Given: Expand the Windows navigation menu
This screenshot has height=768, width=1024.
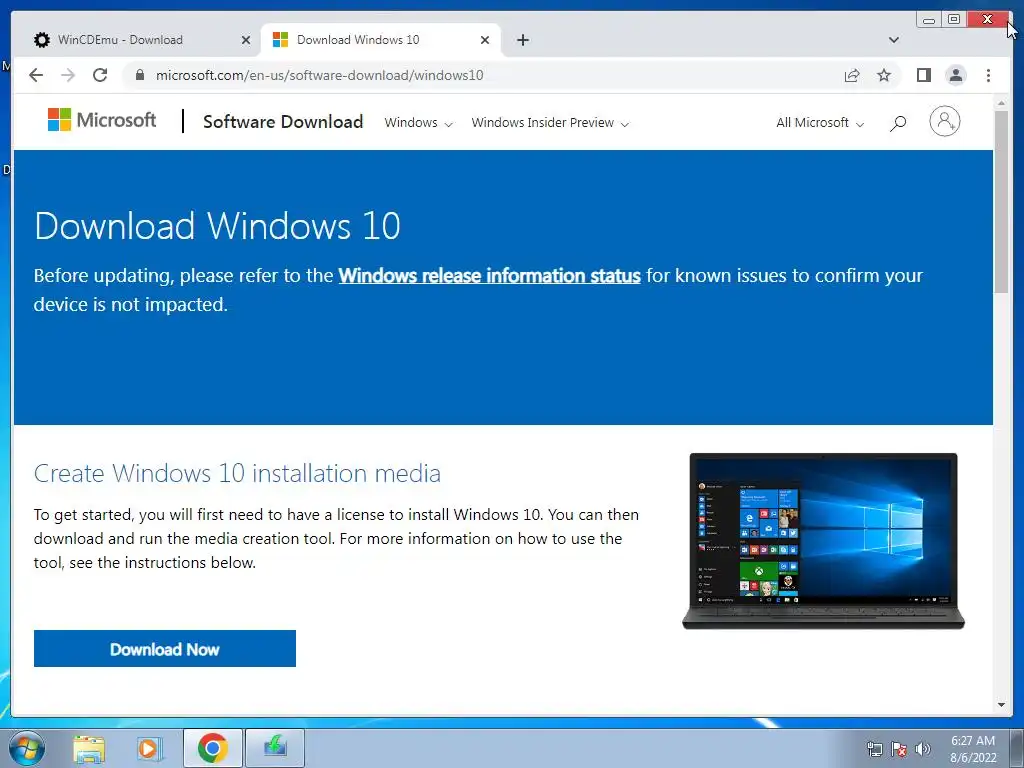Looking at the screenshot, I should pyautogui.click(x=418, y=123).
